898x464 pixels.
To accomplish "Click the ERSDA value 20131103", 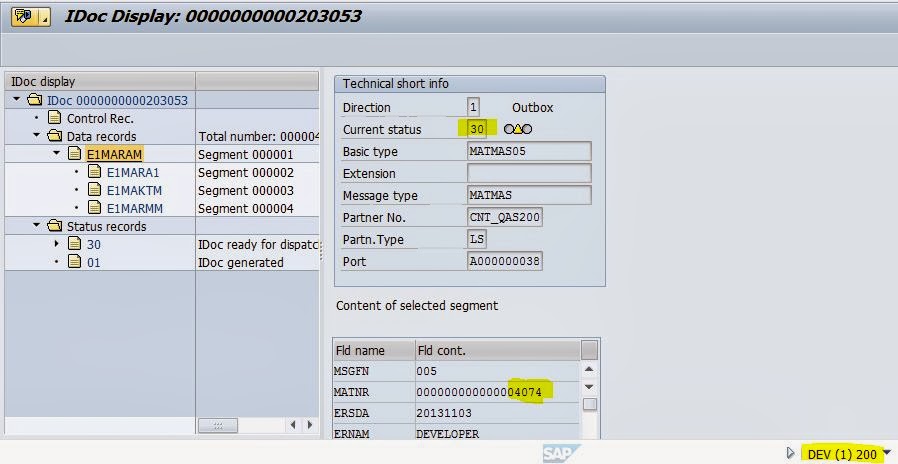I will (x=444, y=413).
